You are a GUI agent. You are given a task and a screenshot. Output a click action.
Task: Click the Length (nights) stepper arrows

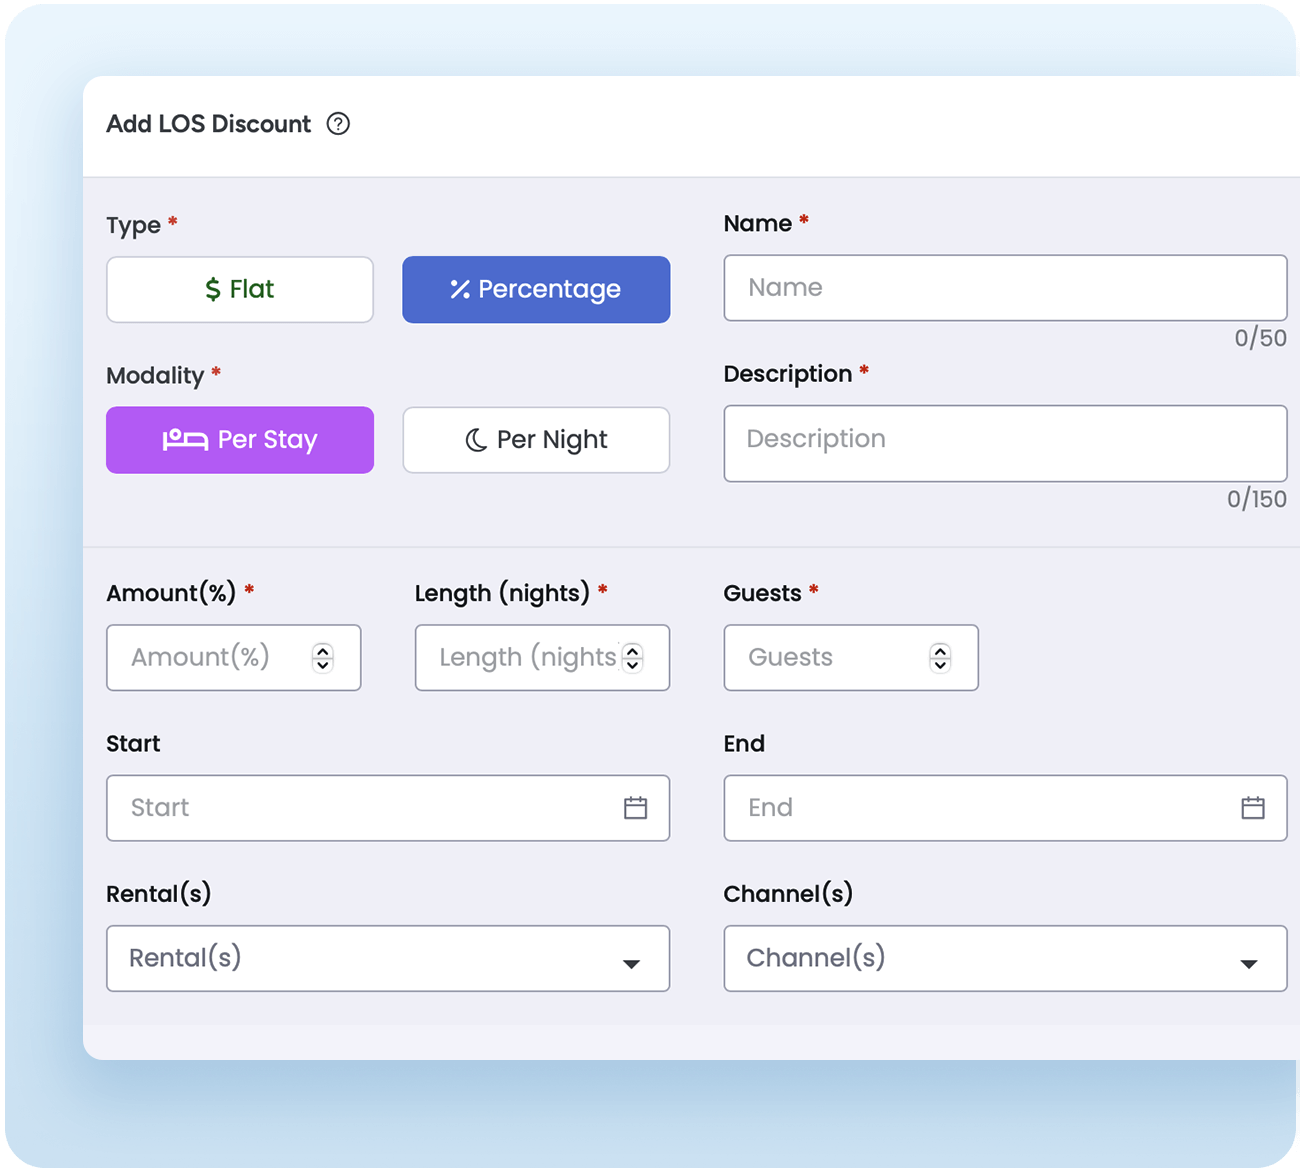click(632, 658)
